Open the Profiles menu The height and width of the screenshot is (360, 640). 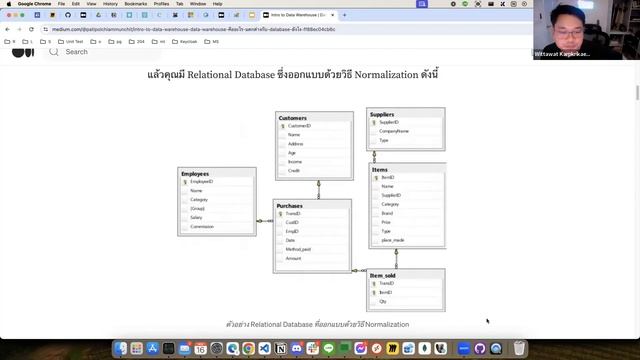(x=161, y=4)
